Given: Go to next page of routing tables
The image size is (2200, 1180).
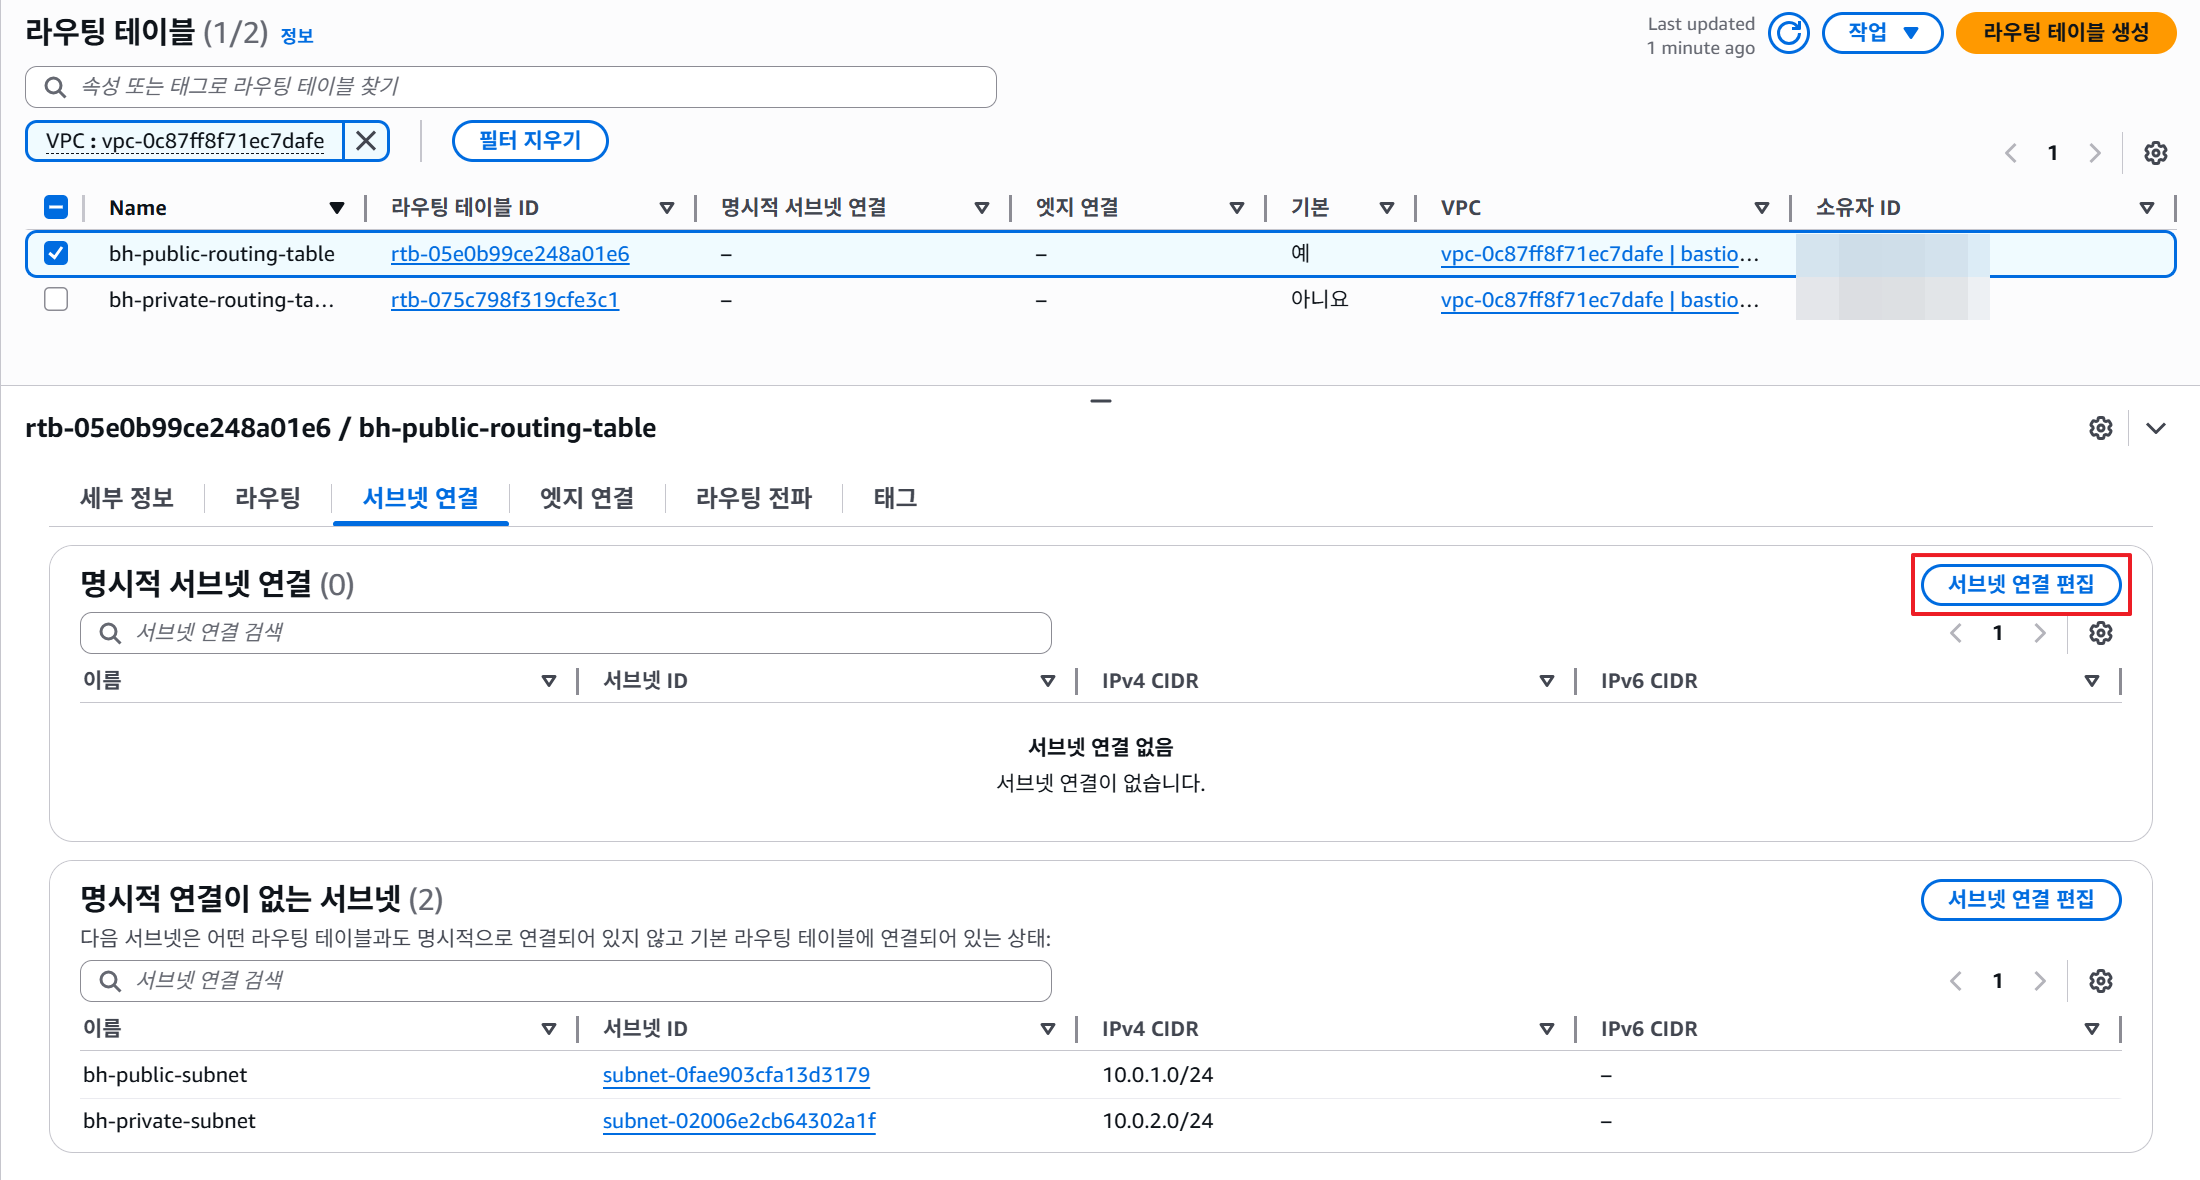Looking at the screenshot, I should pos(2094,153).
